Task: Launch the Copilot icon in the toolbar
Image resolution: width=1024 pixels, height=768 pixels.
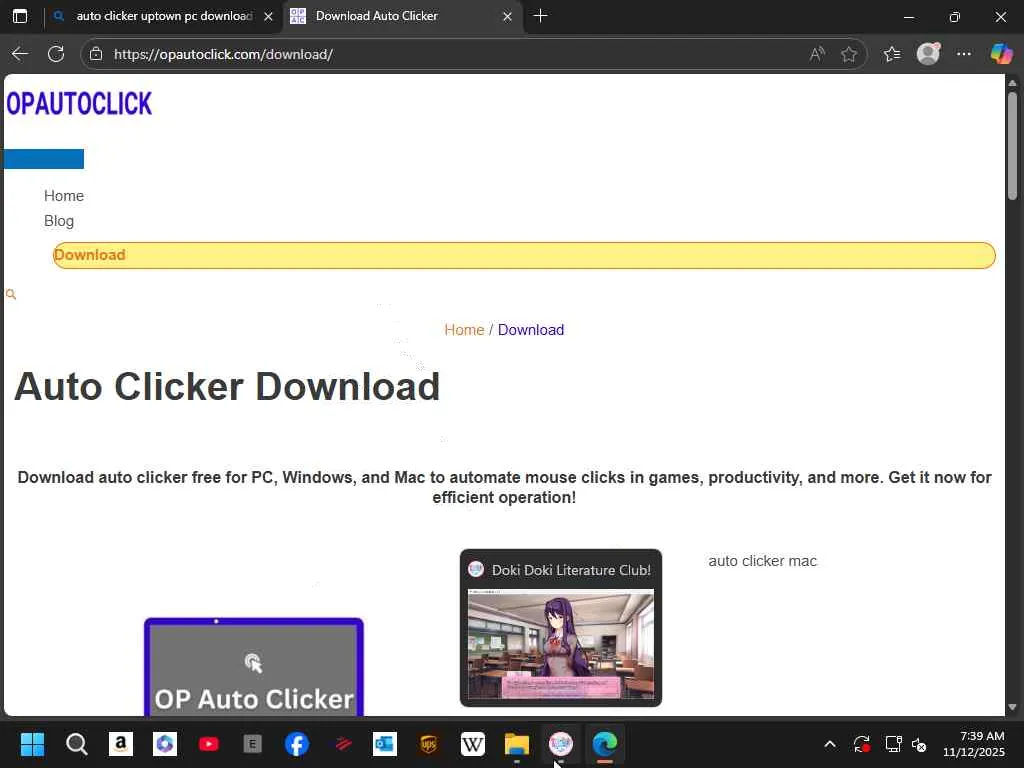Action: pos(1000,54)
